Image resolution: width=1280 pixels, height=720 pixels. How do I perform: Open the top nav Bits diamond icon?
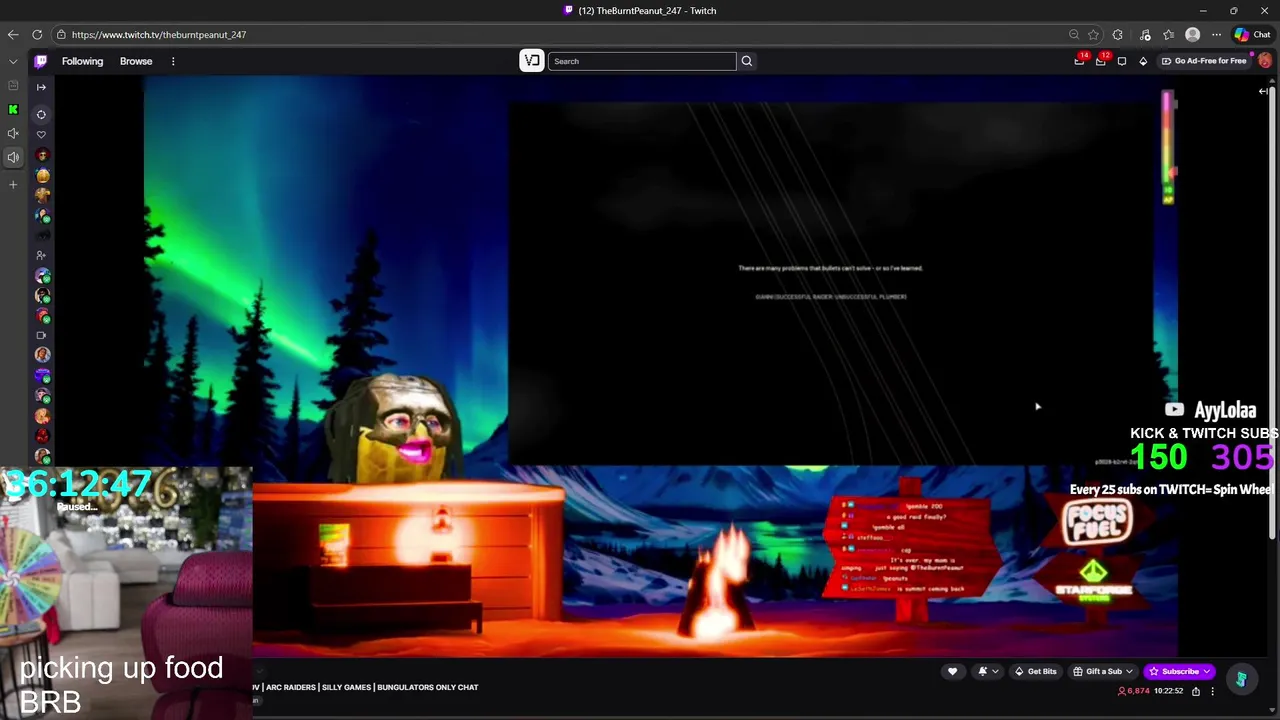coord(1143,61)
